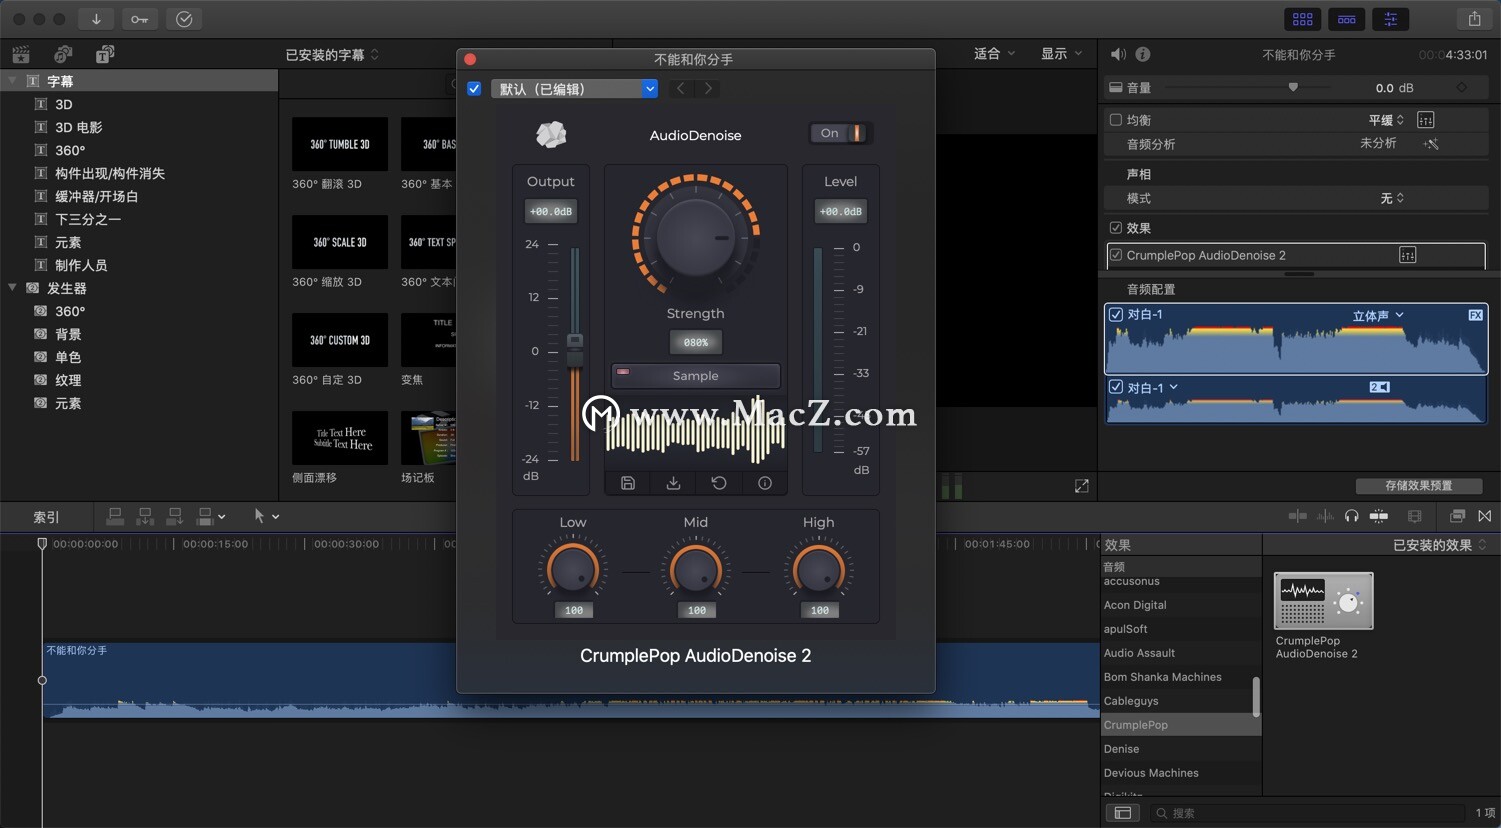This screenshot has width=1501, height=828.
Task: Click the 索引 timeline index button
Action: (46, 517)
